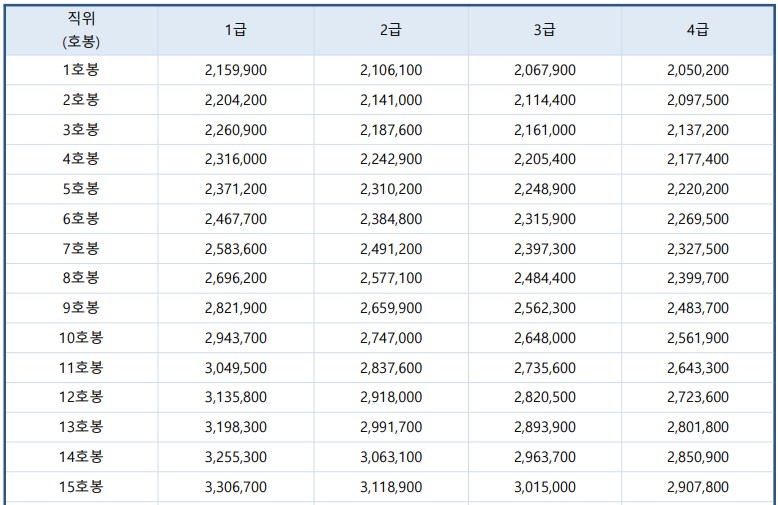778x505 pixels.
Task: Select the value 2,159,900
Action: 236,70
